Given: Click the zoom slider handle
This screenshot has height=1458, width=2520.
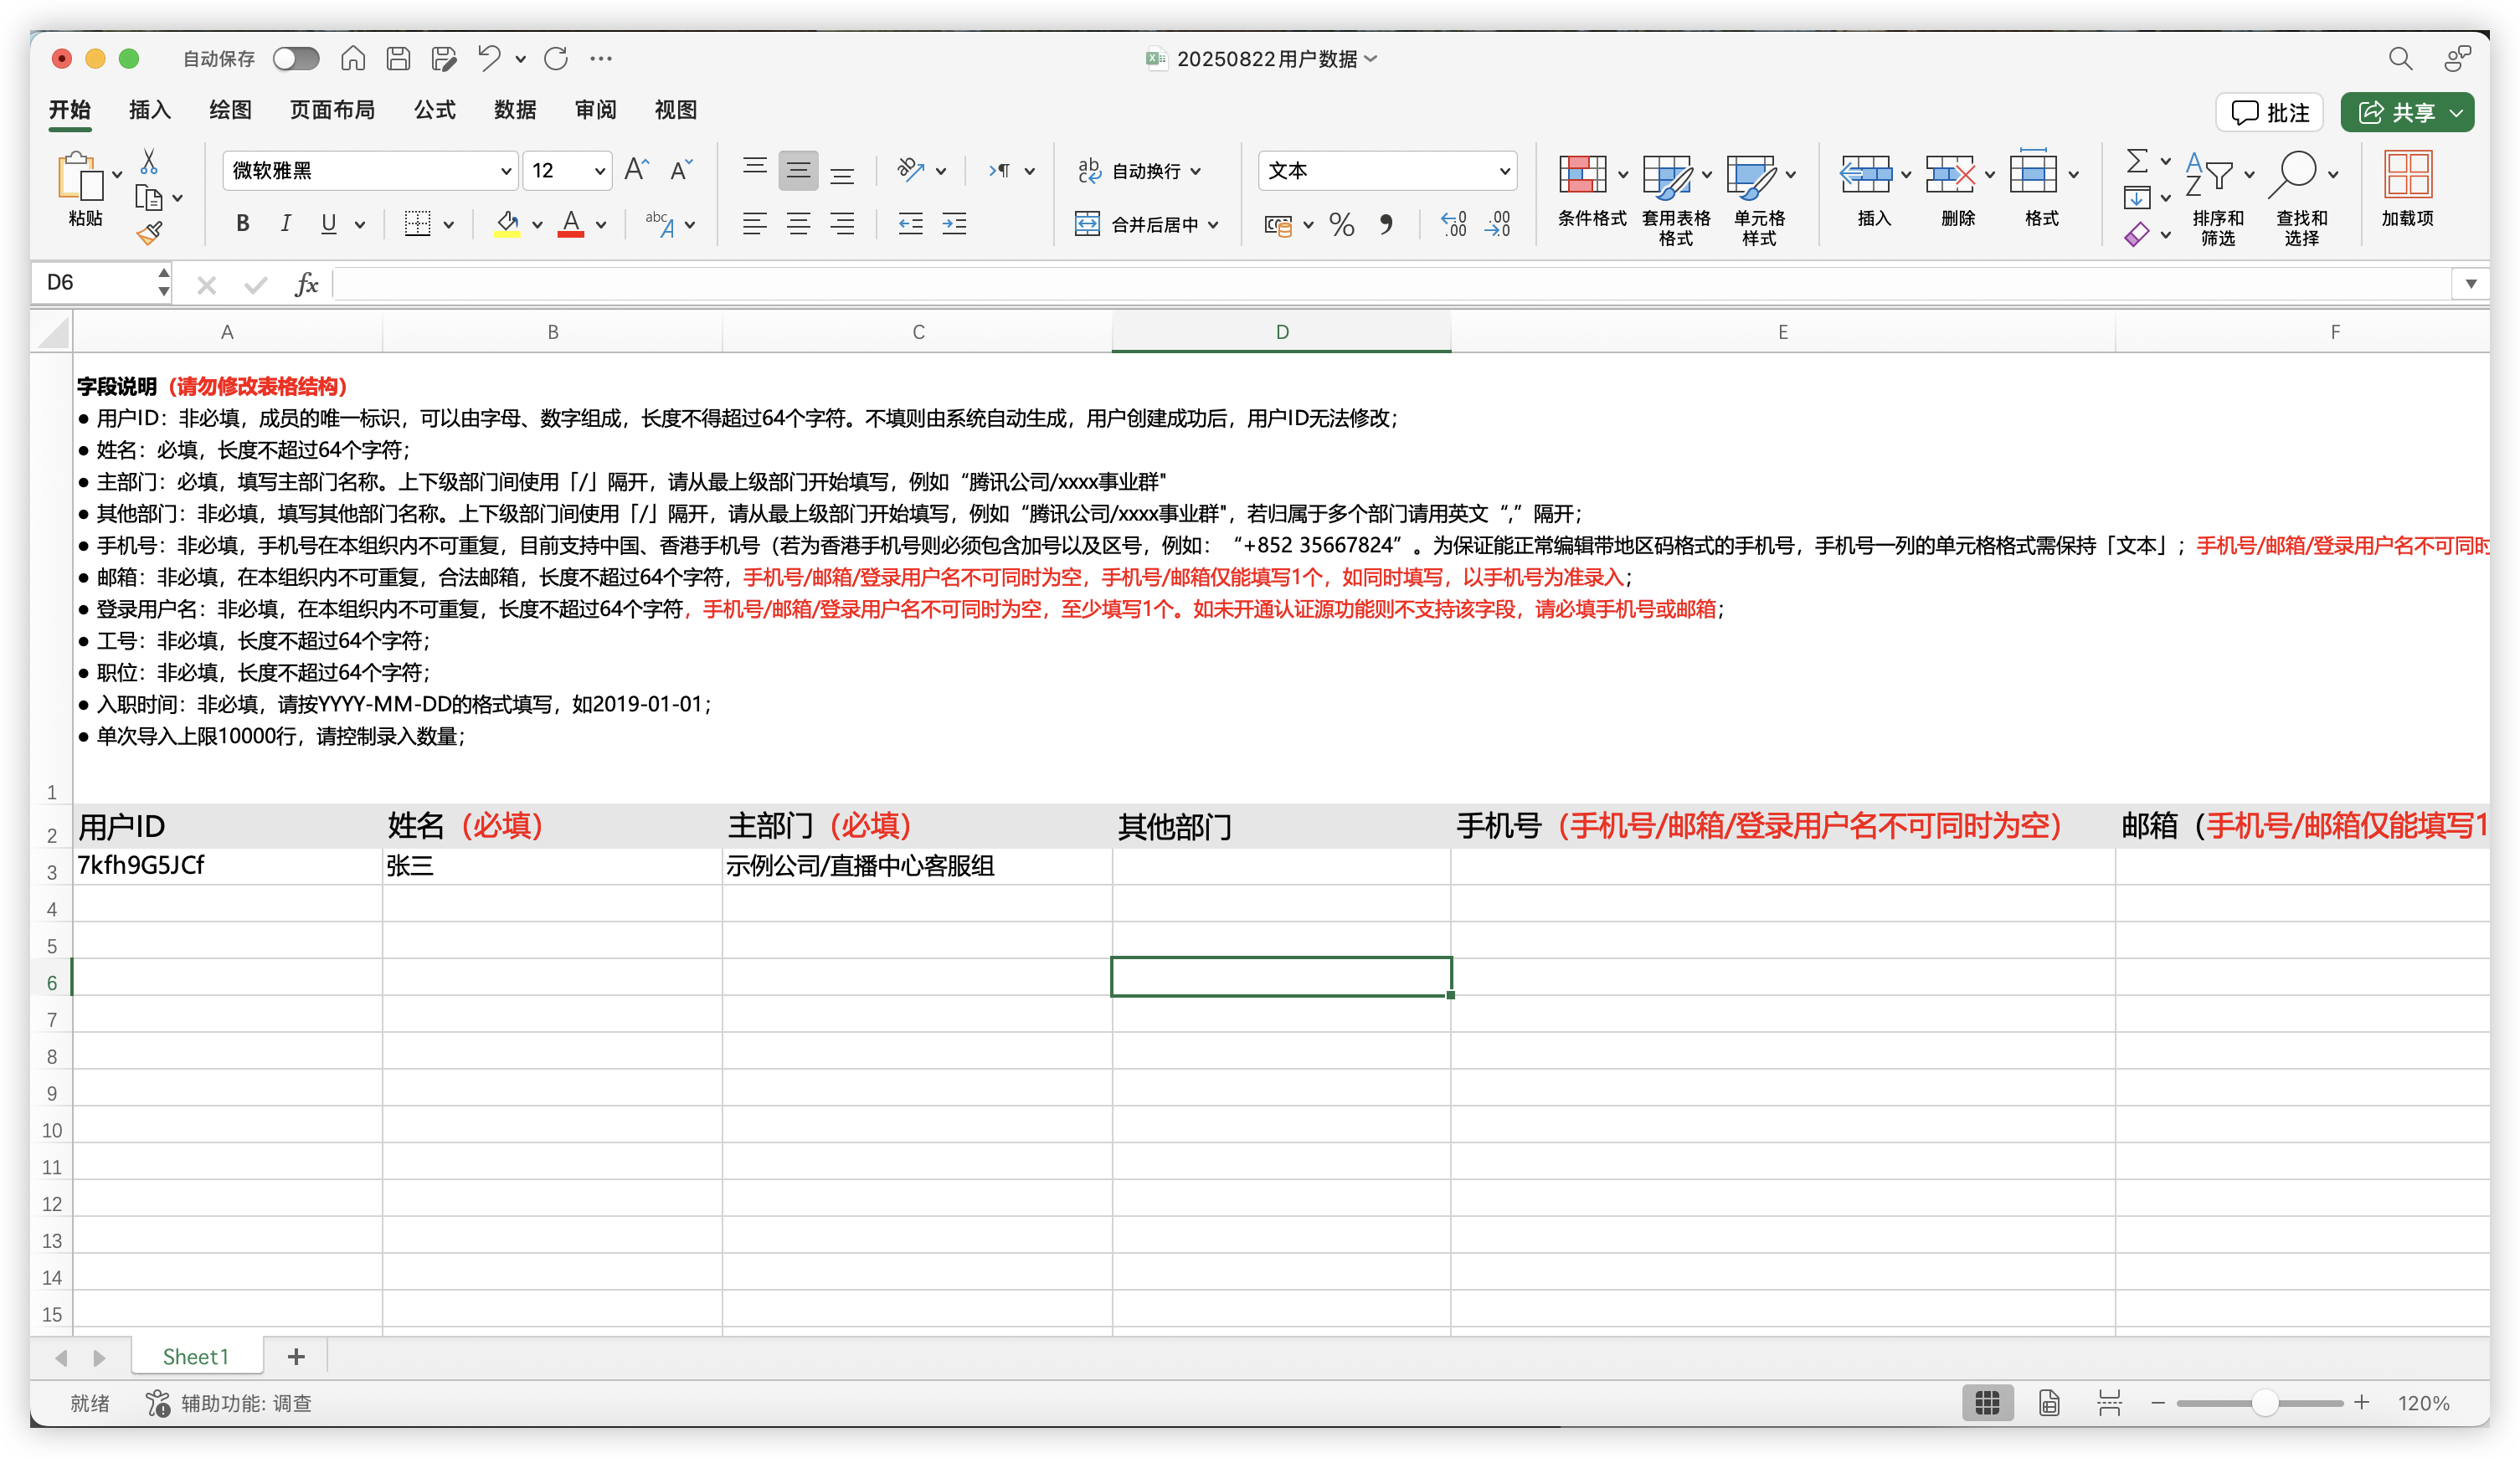Looking at the screenshot, I should [x=2265, y=1403].
